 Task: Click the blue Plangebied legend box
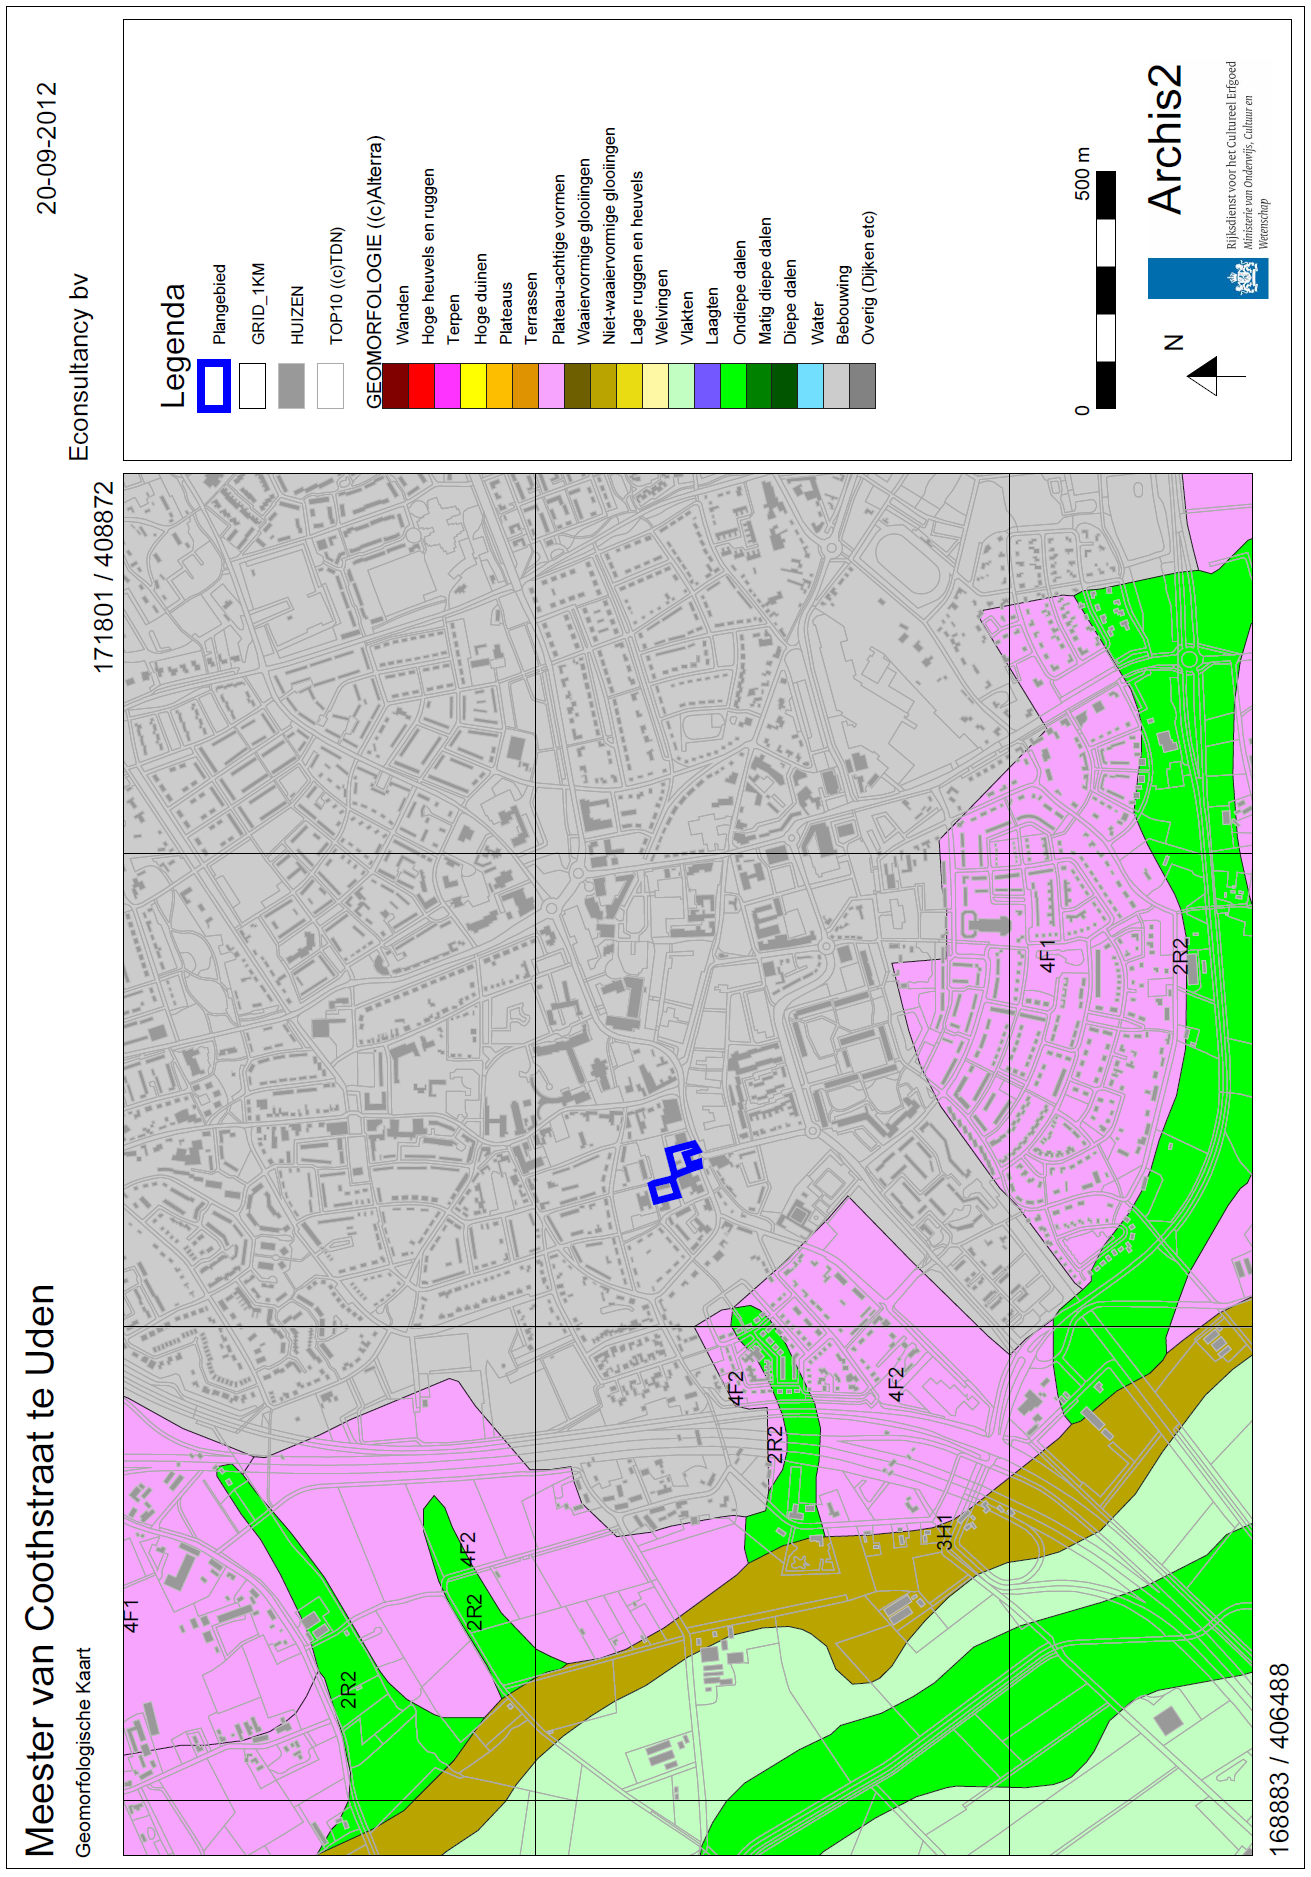tap(214, 386)
